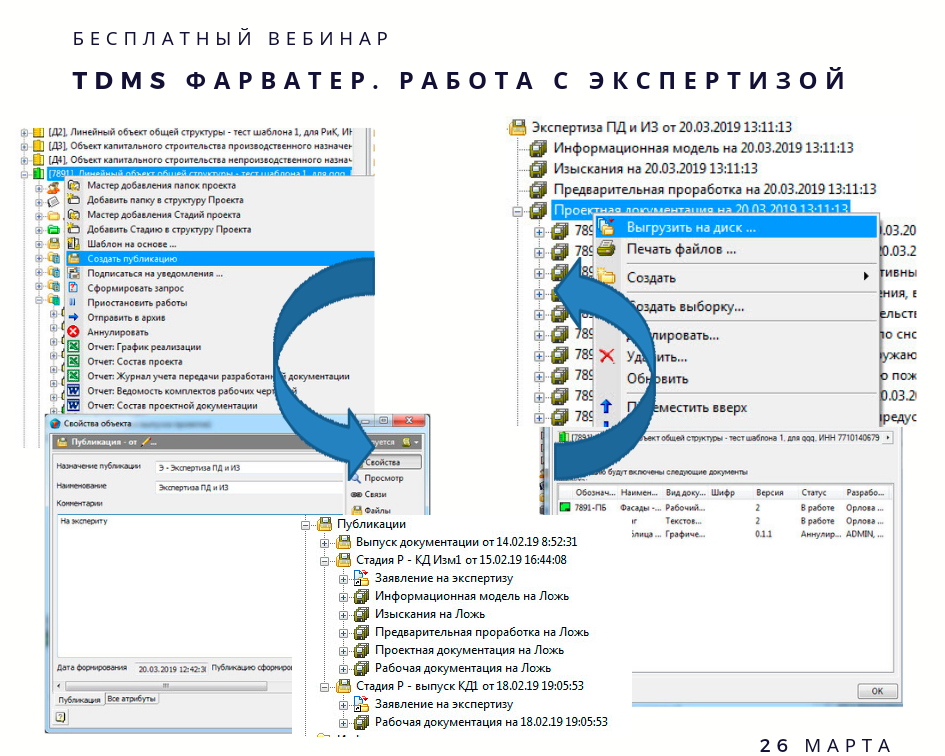The width and height of the screenshot is (945, 756).
Task: Click the magnifier 'Просмотр' icon
Action: pos(356,477)
